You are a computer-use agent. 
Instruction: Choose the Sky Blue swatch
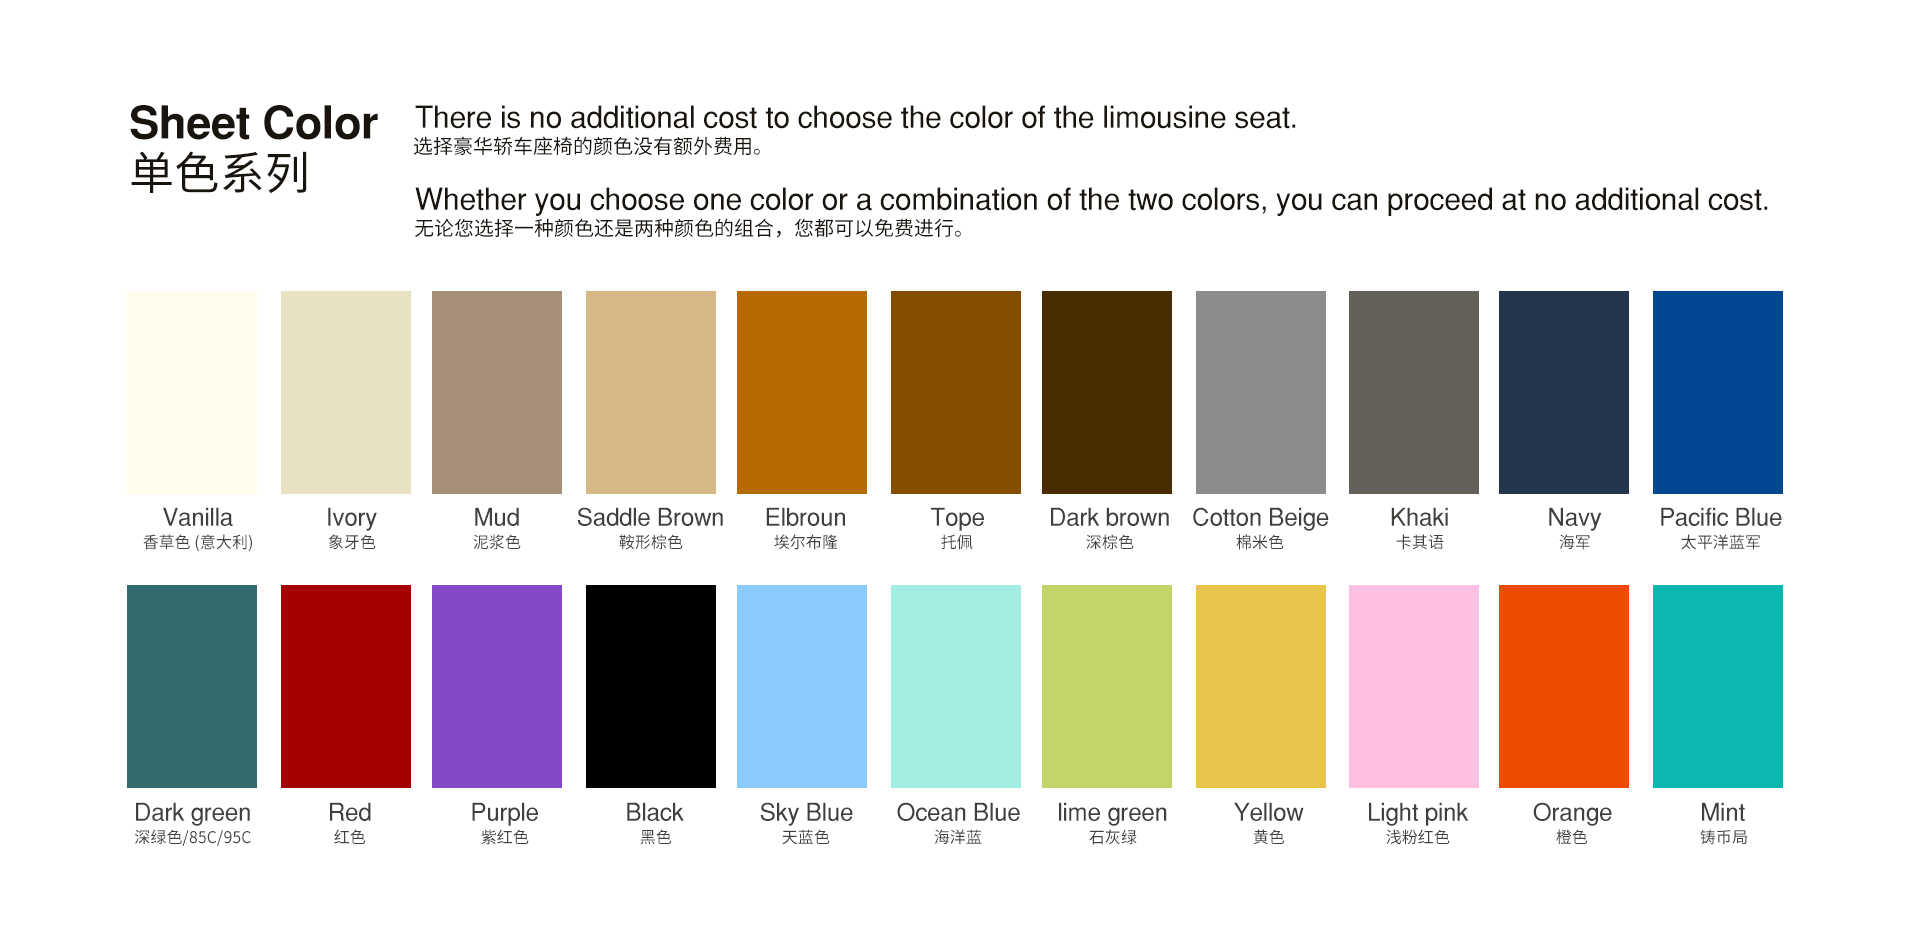[x=802, y=686]
